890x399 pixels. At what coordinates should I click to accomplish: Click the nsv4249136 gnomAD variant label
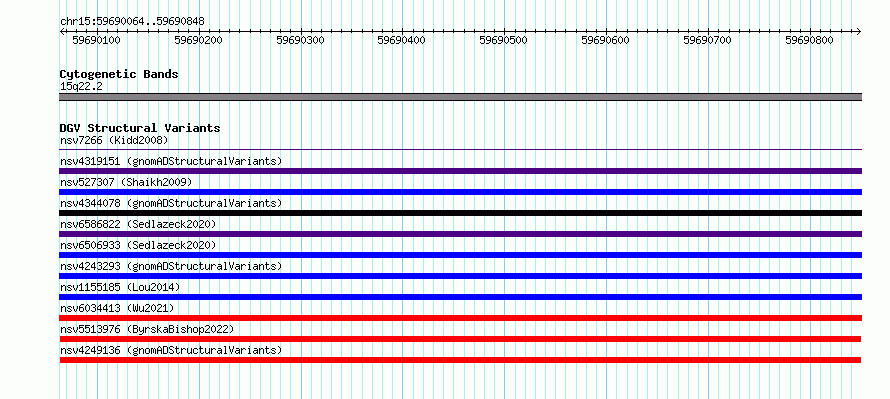171,350
